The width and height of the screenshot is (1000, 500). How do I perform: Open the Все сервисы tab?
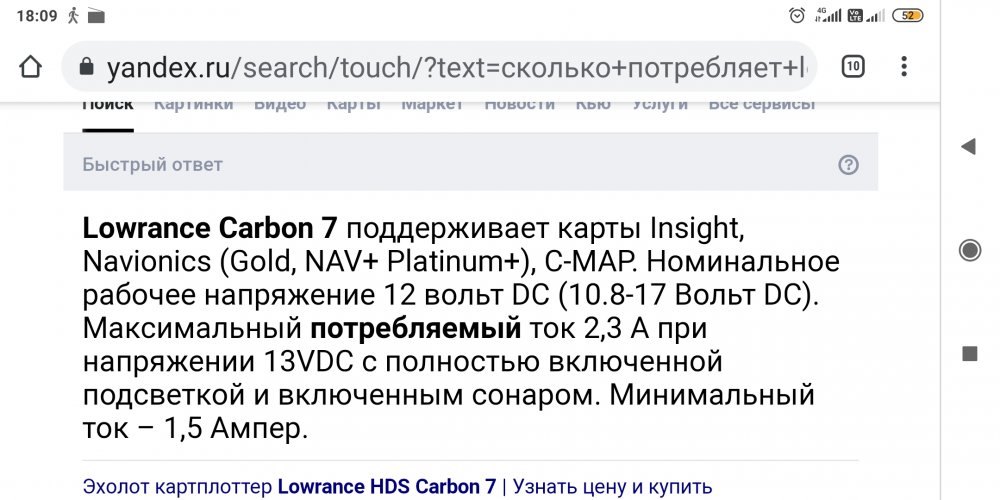(x=762, y=104)
